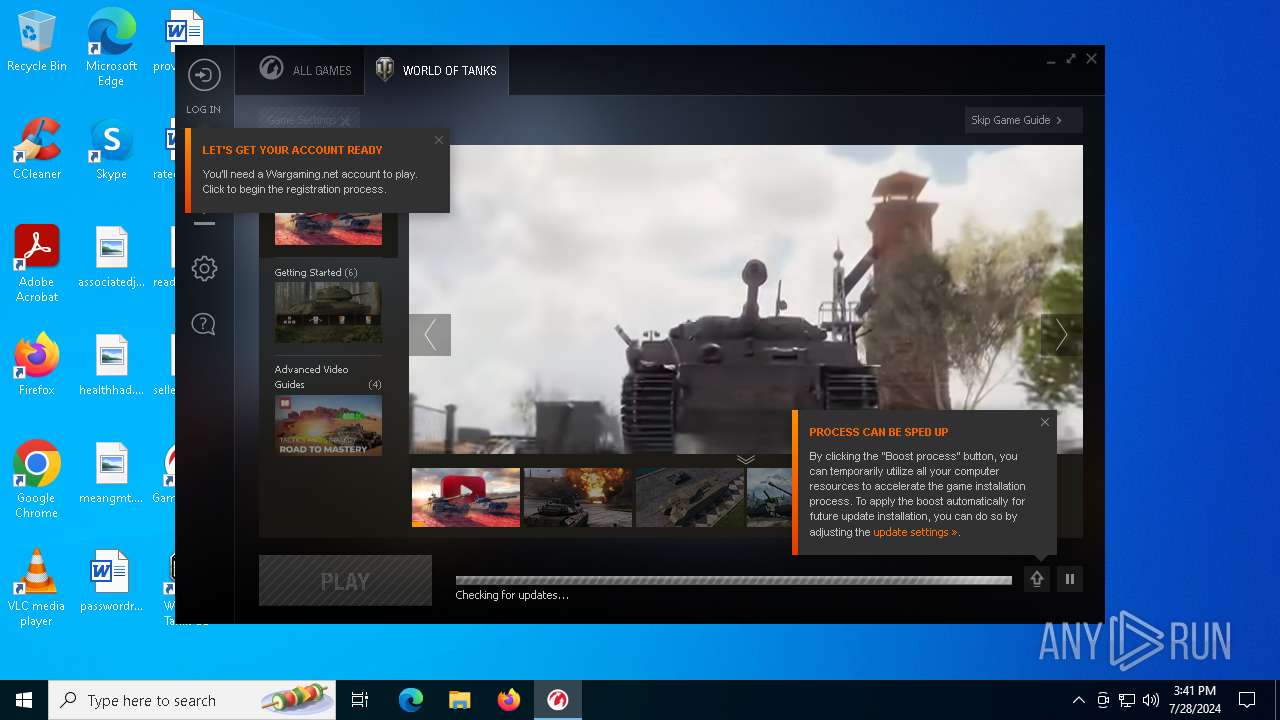Open the notification center icon
Viewport: 1280px width, 720px height.
click(1247, 700)
